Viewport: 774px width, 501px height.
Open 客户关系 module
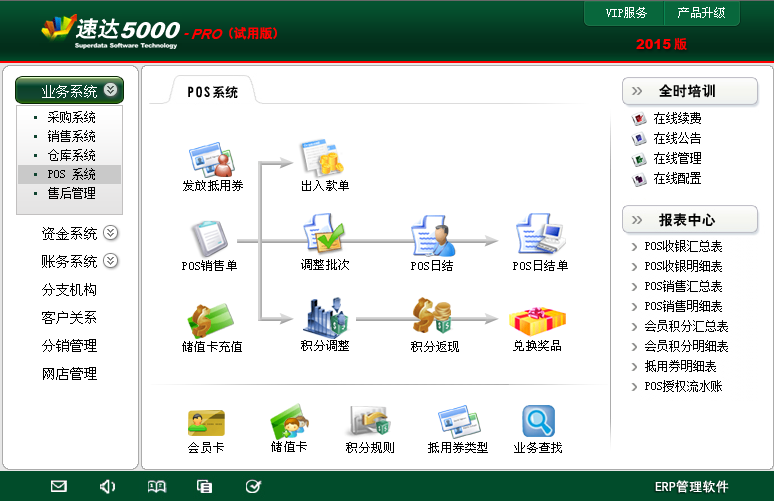click(69, 317)
